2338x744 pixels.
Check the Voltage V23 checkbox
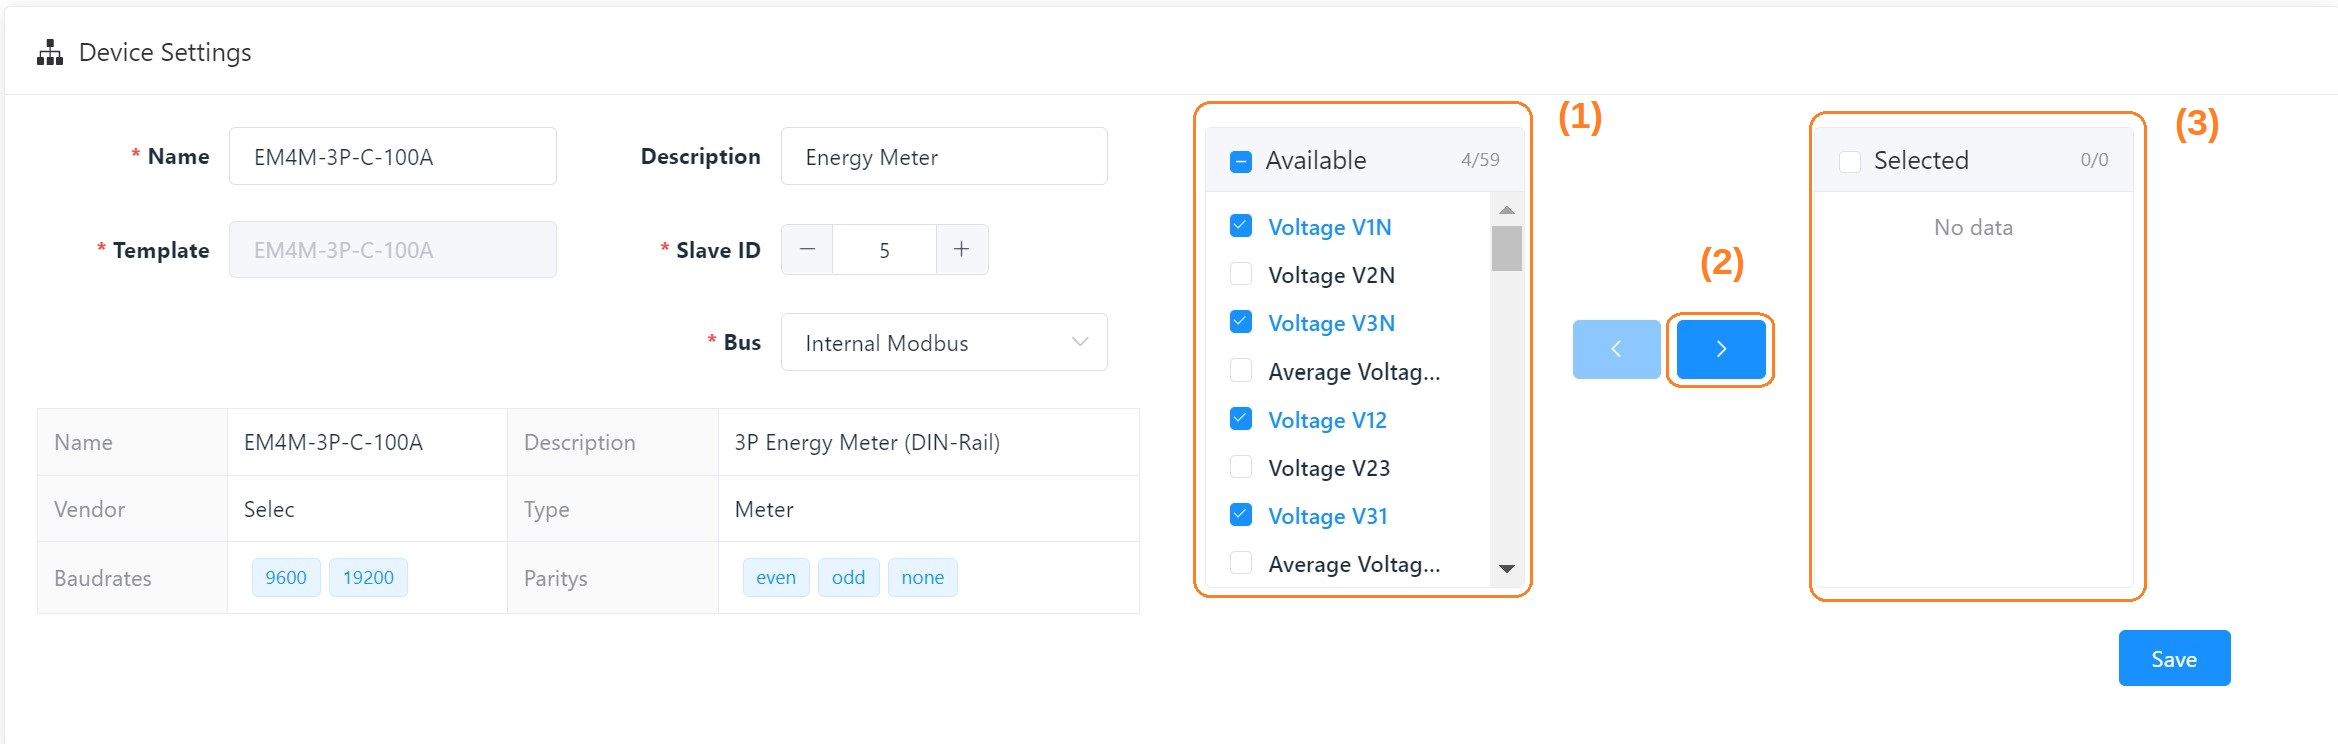(x=1240, y=467)
